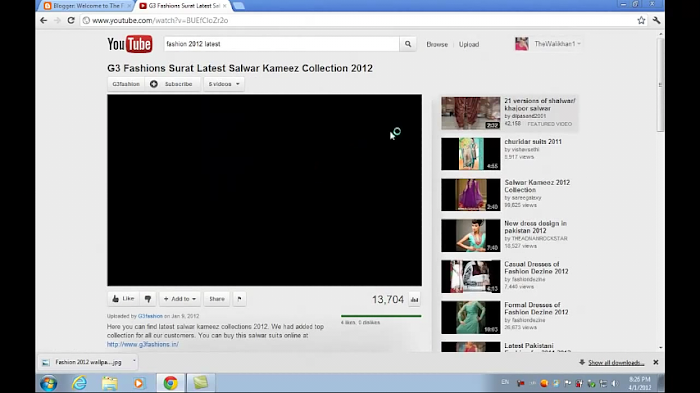Click the likes/dislikes rating bar
The width and height of the screenshot is (700, 393).
[x=381, y=316]
